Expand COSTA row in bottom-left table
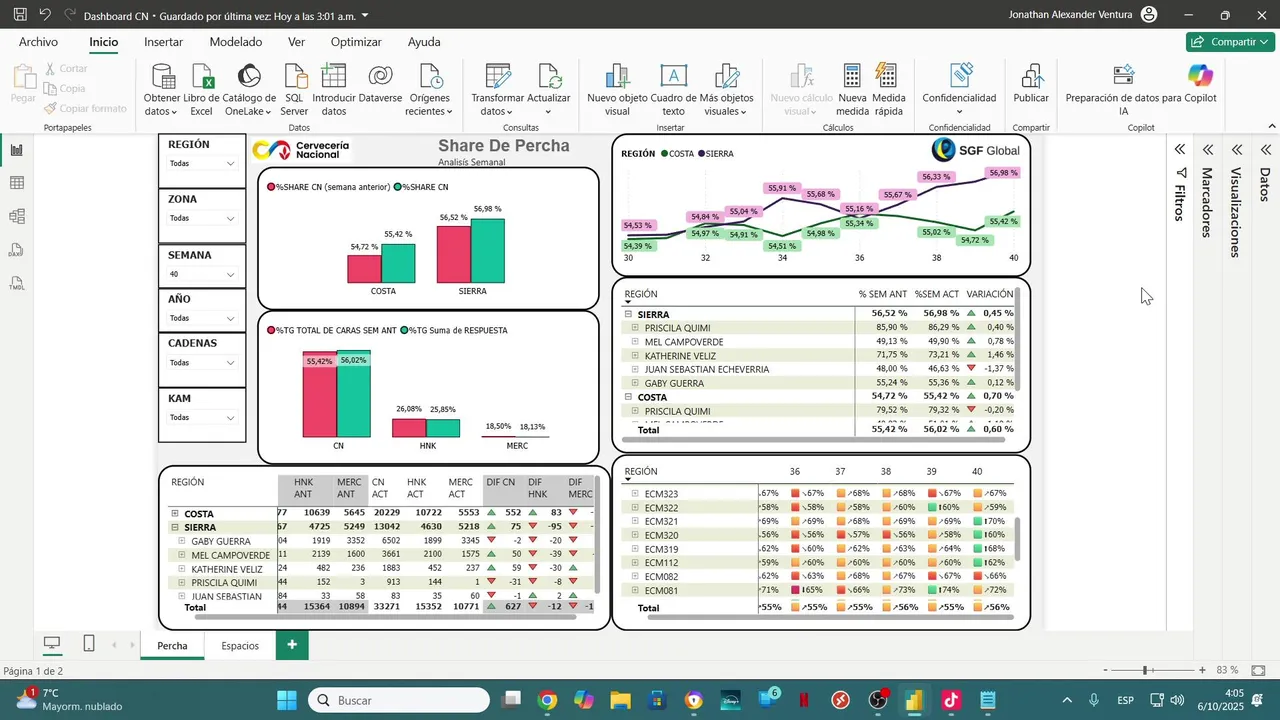Screen dimensions: 1280x720 click(175, 513)
